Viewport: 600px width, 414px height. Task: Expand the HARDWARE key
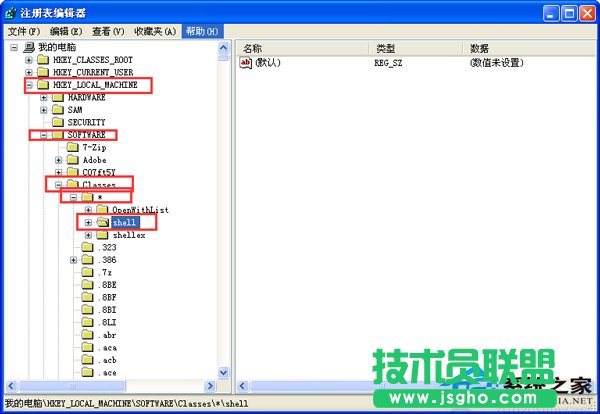pyautogui.click(x=44, y=98)
